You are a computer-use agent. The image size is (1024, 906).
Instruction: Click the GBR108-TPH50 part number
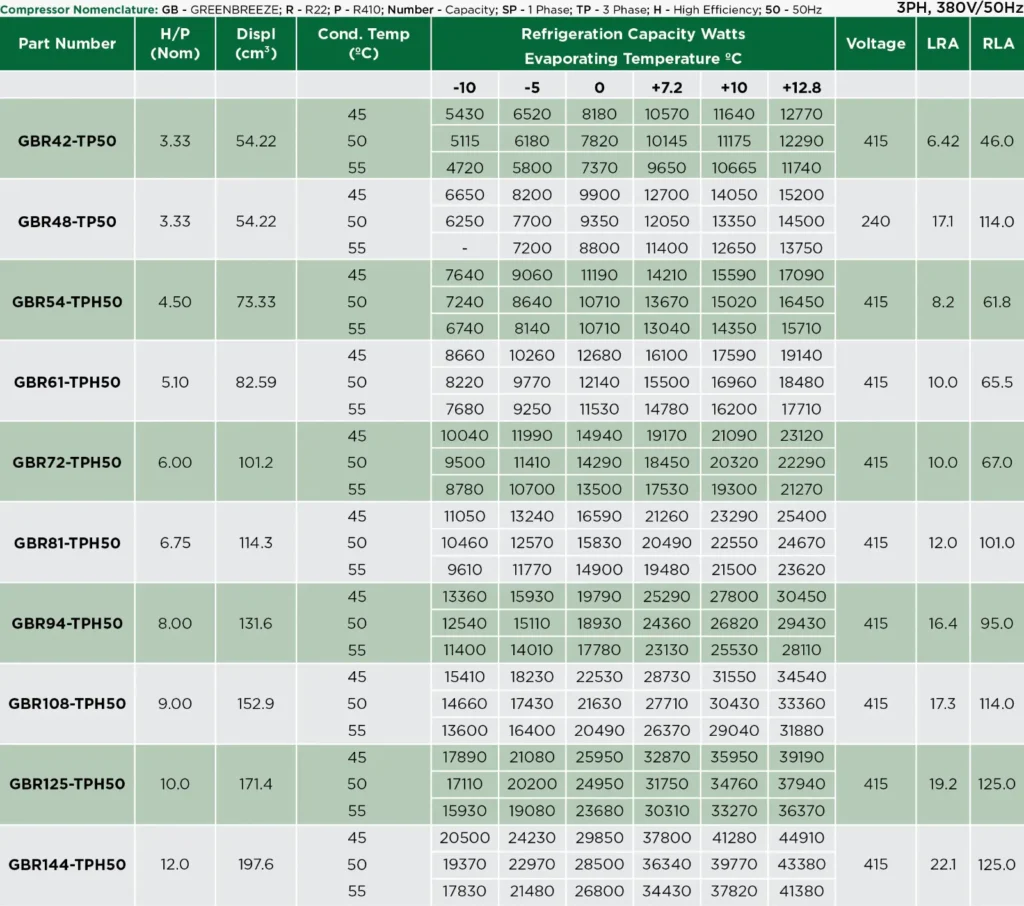tap(67, 704)
